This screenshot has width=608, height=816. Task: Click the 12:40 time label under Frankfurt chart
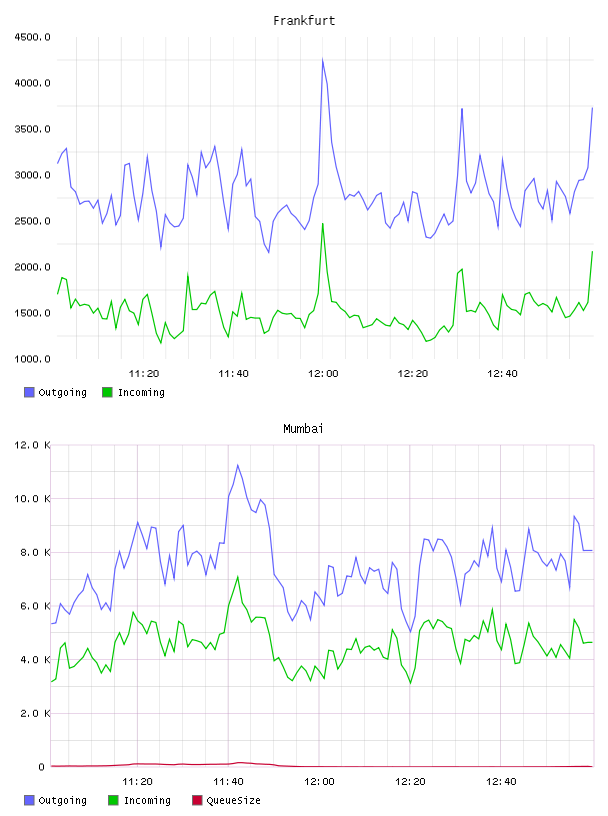[x=502, y=374]
